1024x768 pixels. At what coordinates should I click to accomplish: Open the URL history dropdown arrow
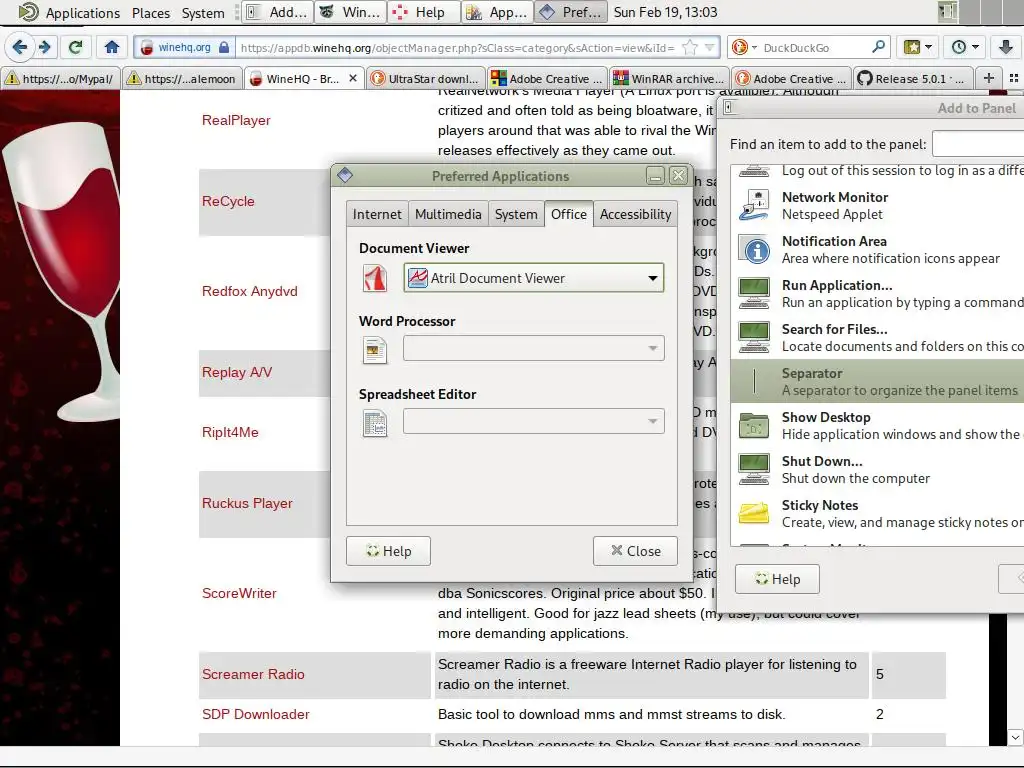coord(710,48)
